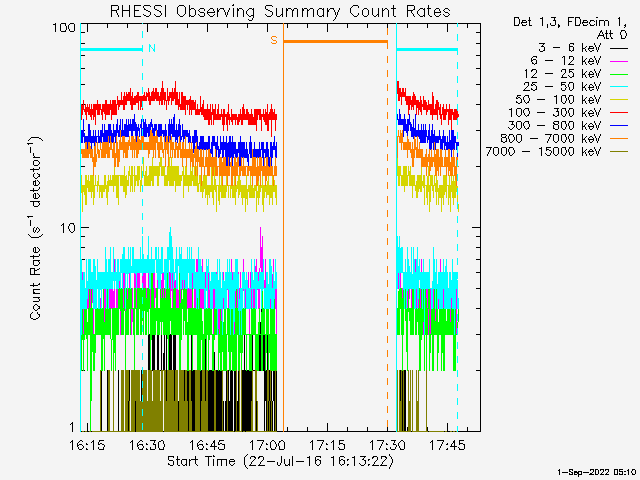Select the '12 - 25 keV' legend label
This screenshot has width=640, height=480.
point(562,74)
